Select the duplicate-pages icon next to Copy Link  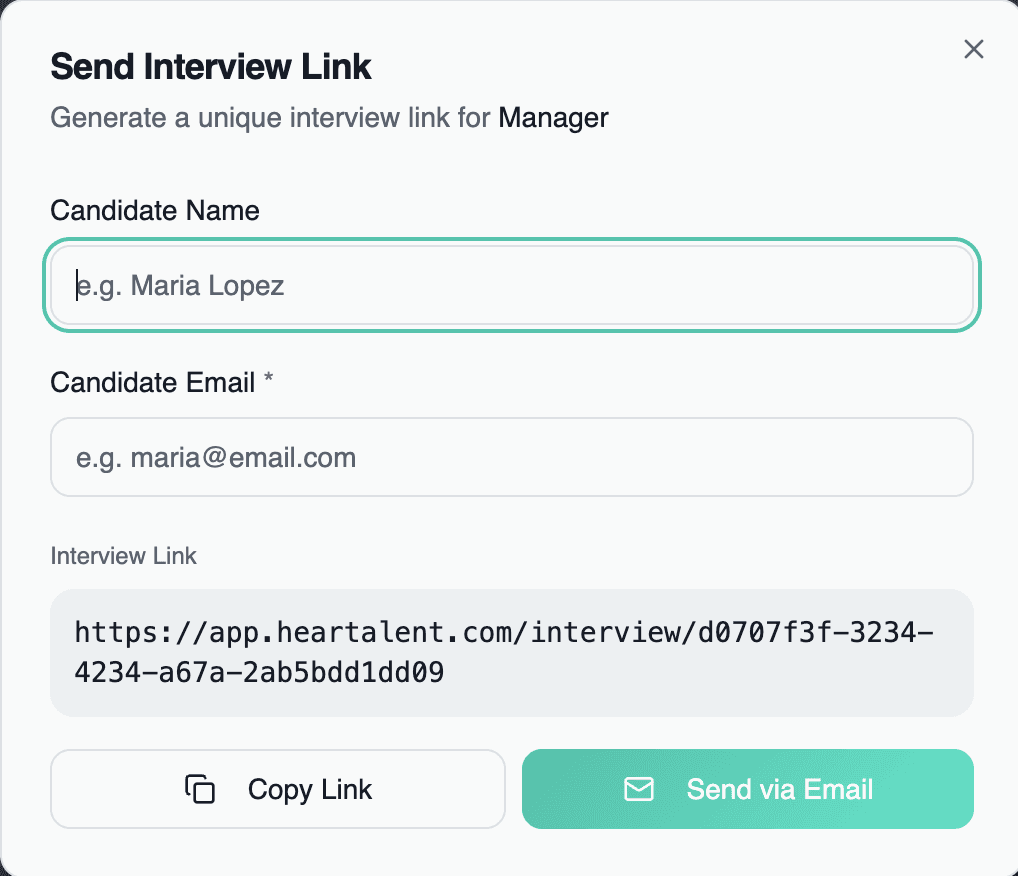tap(201, 789)
